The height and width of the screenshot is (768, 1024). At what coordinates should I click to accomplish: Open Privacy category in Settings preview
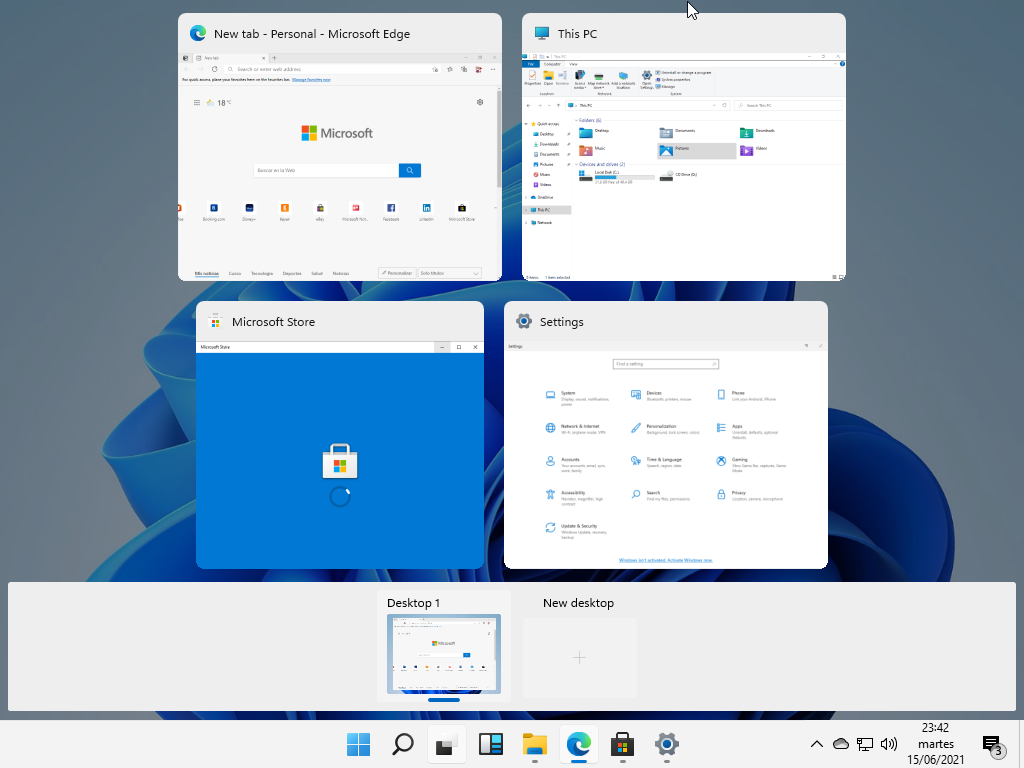(749, 495)
